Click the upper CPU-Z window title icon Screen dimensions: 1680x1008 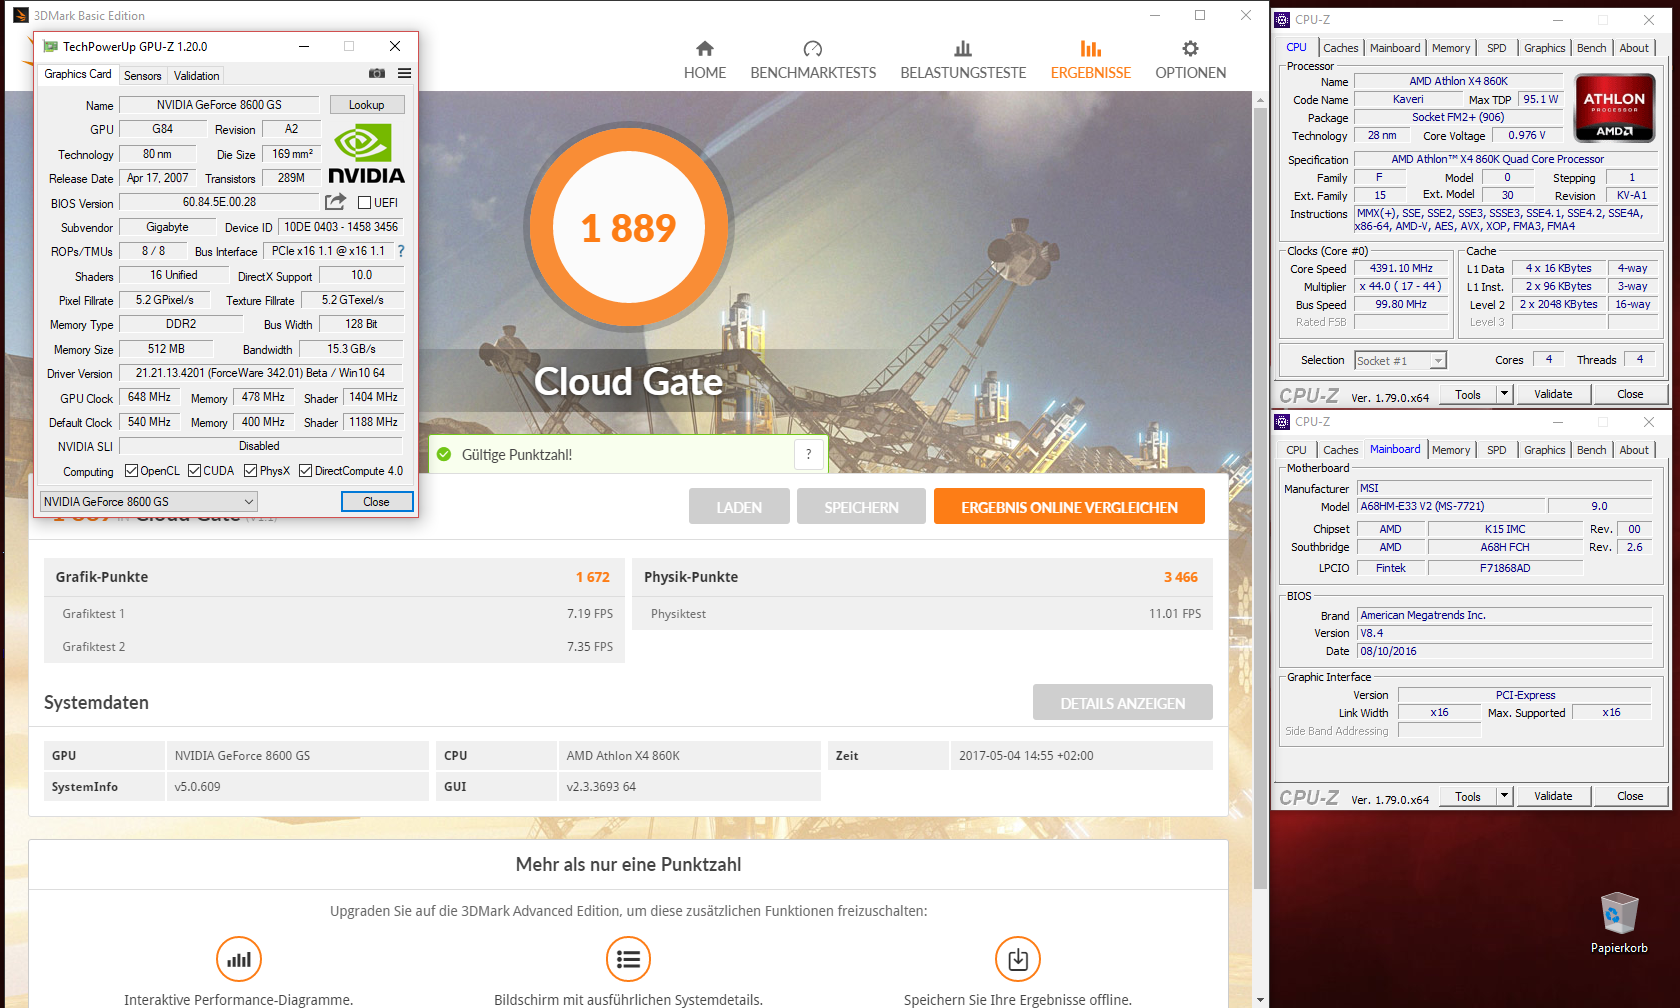pos(1282,19)
